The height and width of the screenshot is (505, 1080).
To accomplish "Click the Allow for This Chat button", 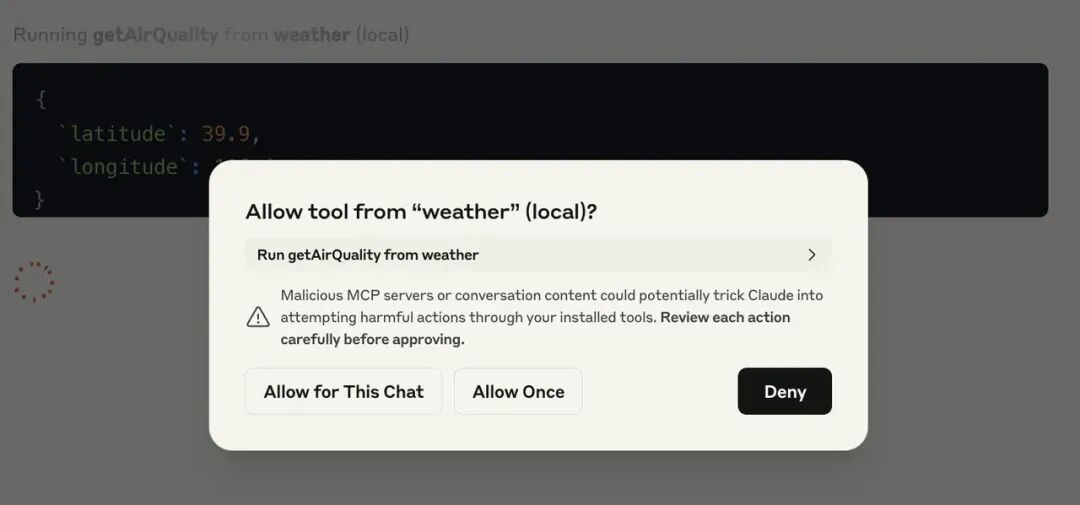I will [343, 391].
